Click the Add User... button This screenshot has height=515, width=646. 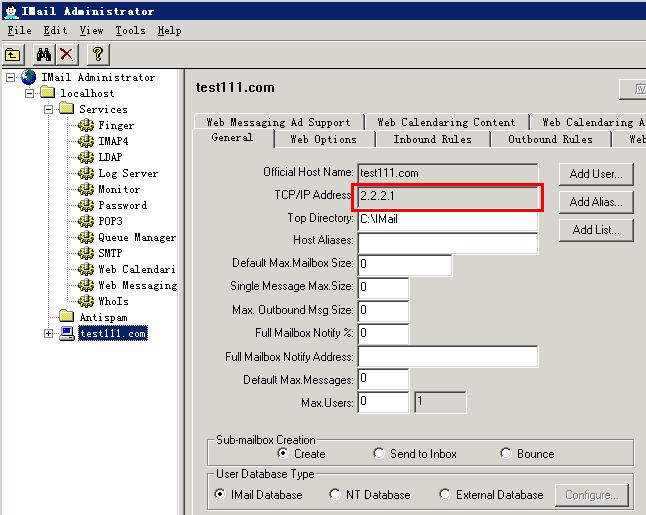[595, 174]
